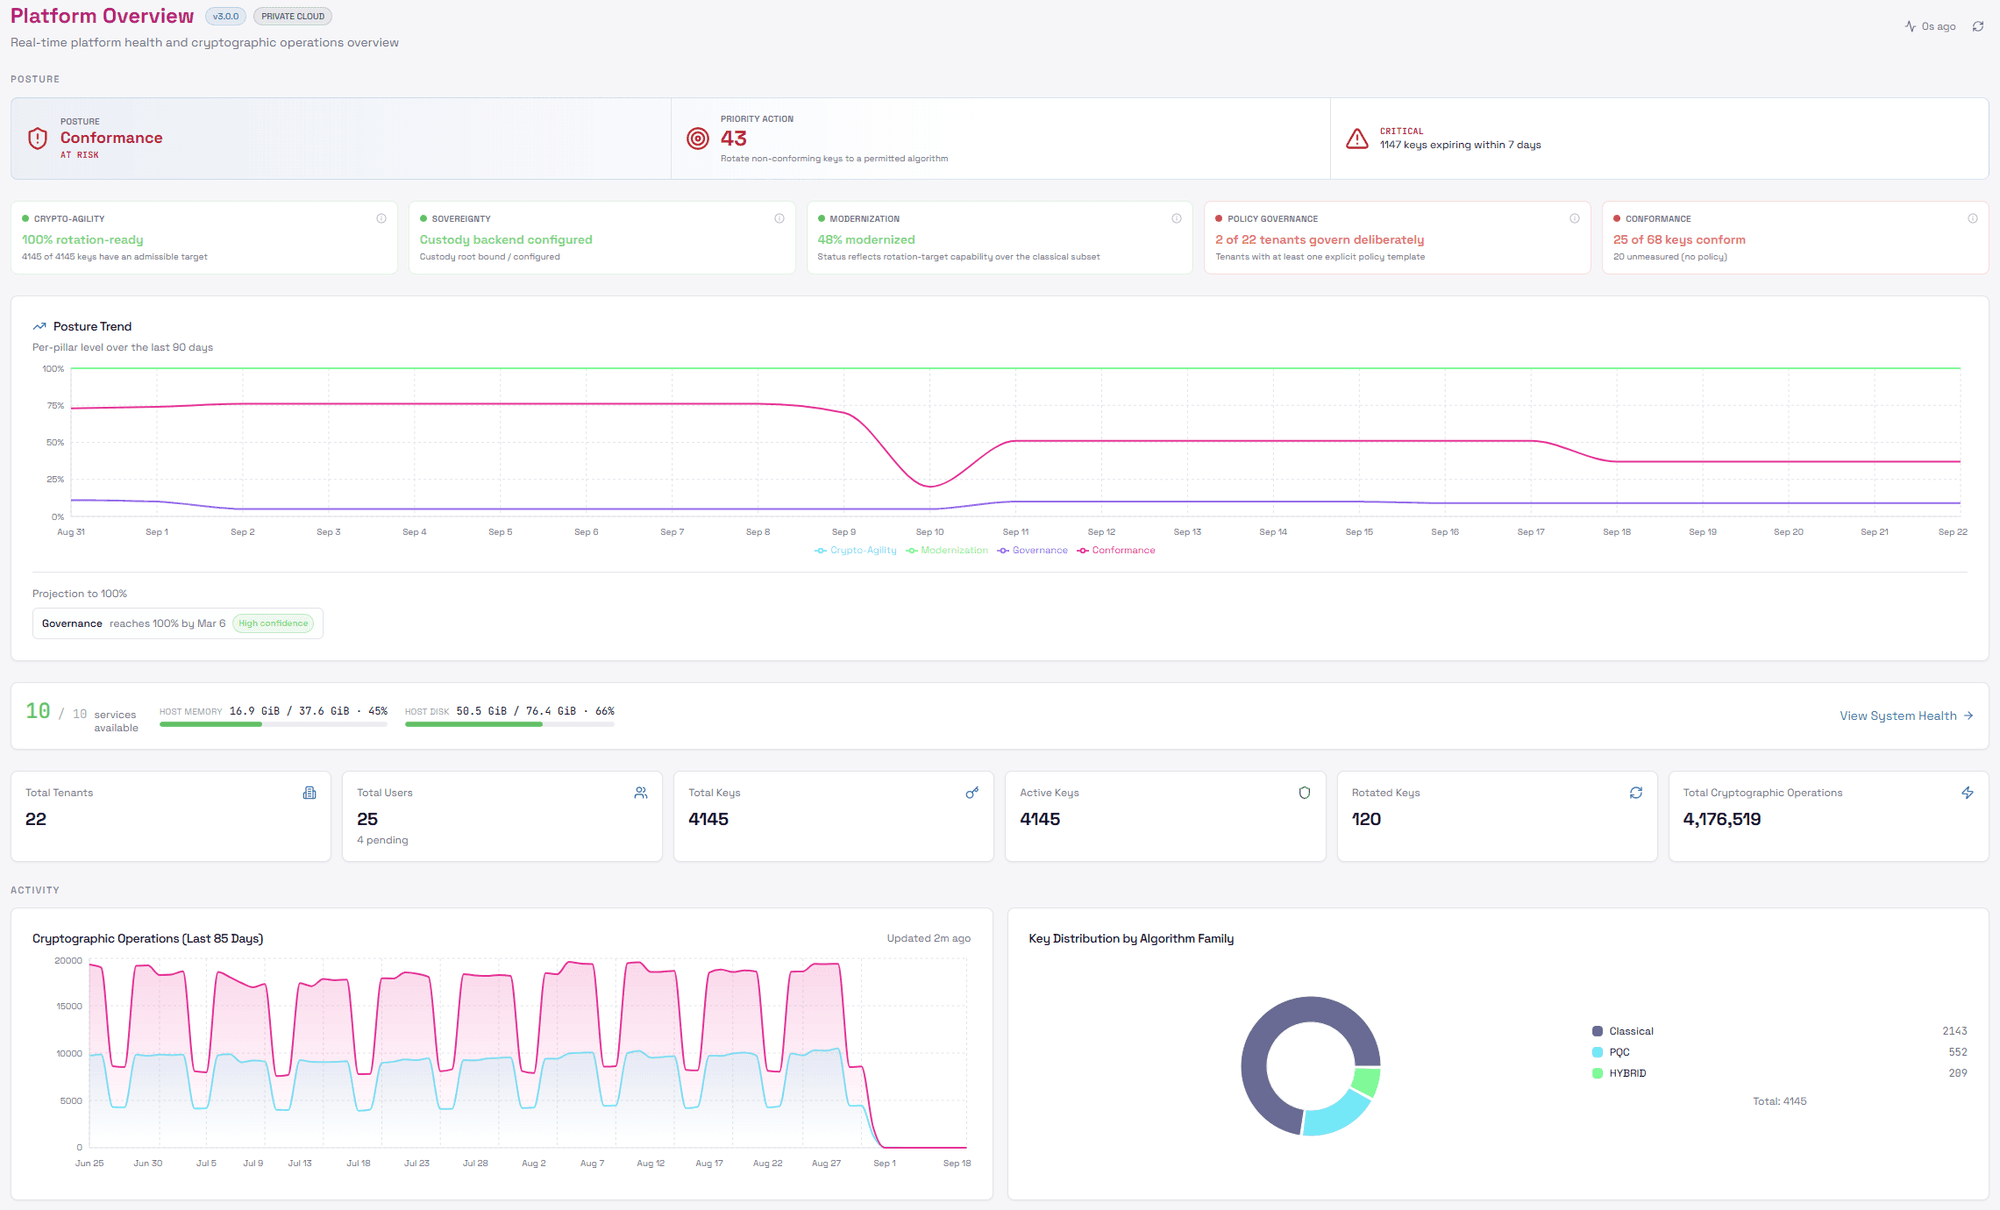Image resolution: width=2000 pixels, height=1210 pixels.
Task: Click the 4 pending text under Total Users
Action: [x=383, y=841]
